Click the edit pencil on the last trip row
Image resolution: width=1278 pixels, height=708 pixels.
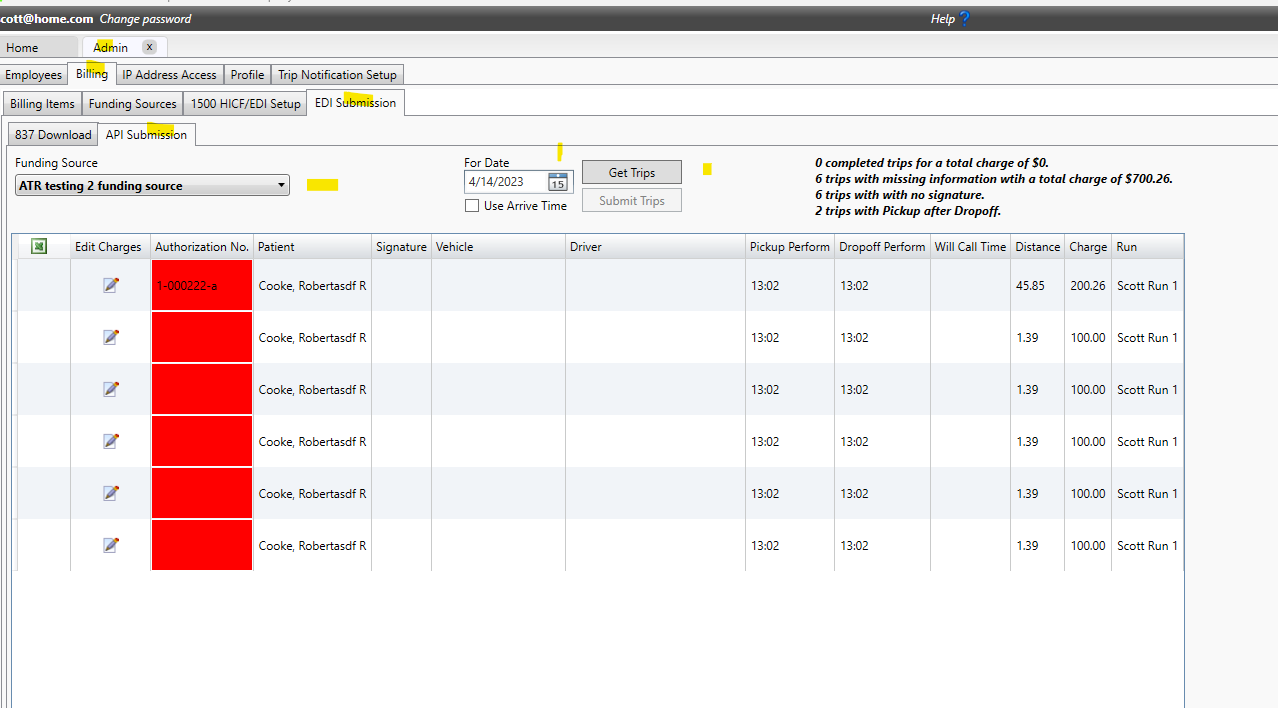(110, 545)
